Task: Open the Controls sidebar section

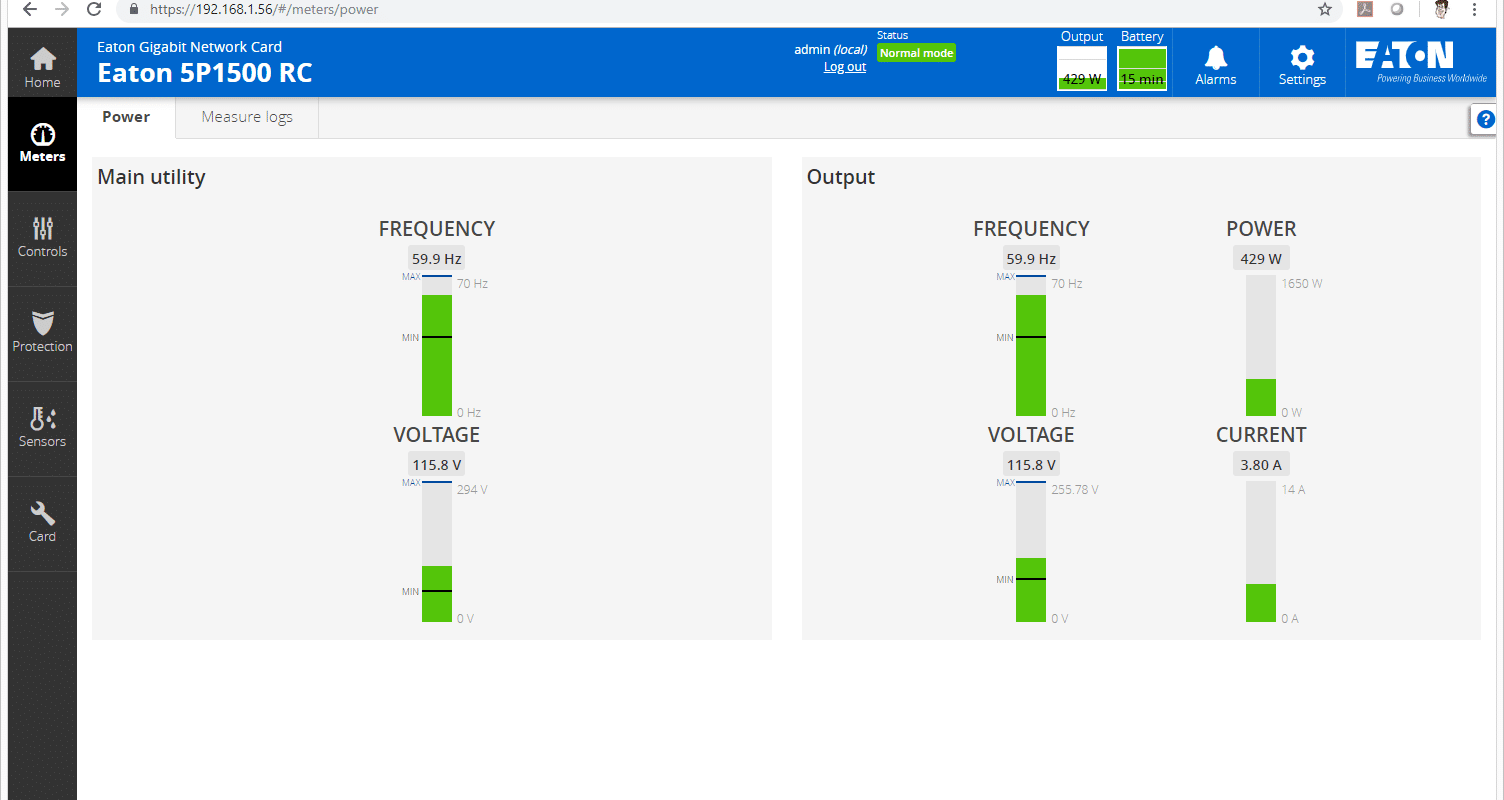Action: (42, 238)
